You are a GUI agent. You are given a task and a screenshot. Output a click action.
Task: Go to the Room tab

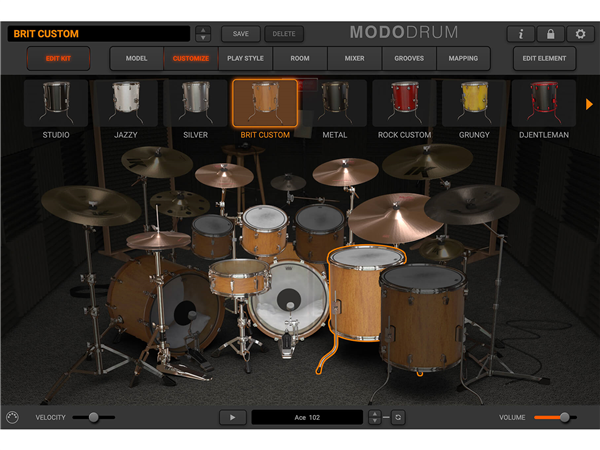click(300, 58)
